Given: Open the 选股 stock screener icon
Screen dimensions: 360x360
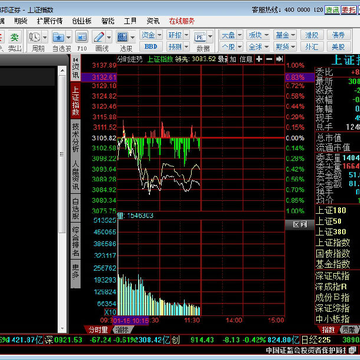Looking at the screenshot, I should point(123,37).
